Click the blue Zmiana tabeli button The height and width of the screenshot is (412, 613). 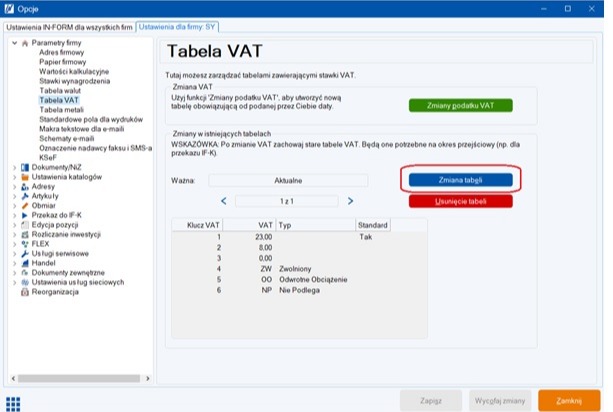[461, 180]
